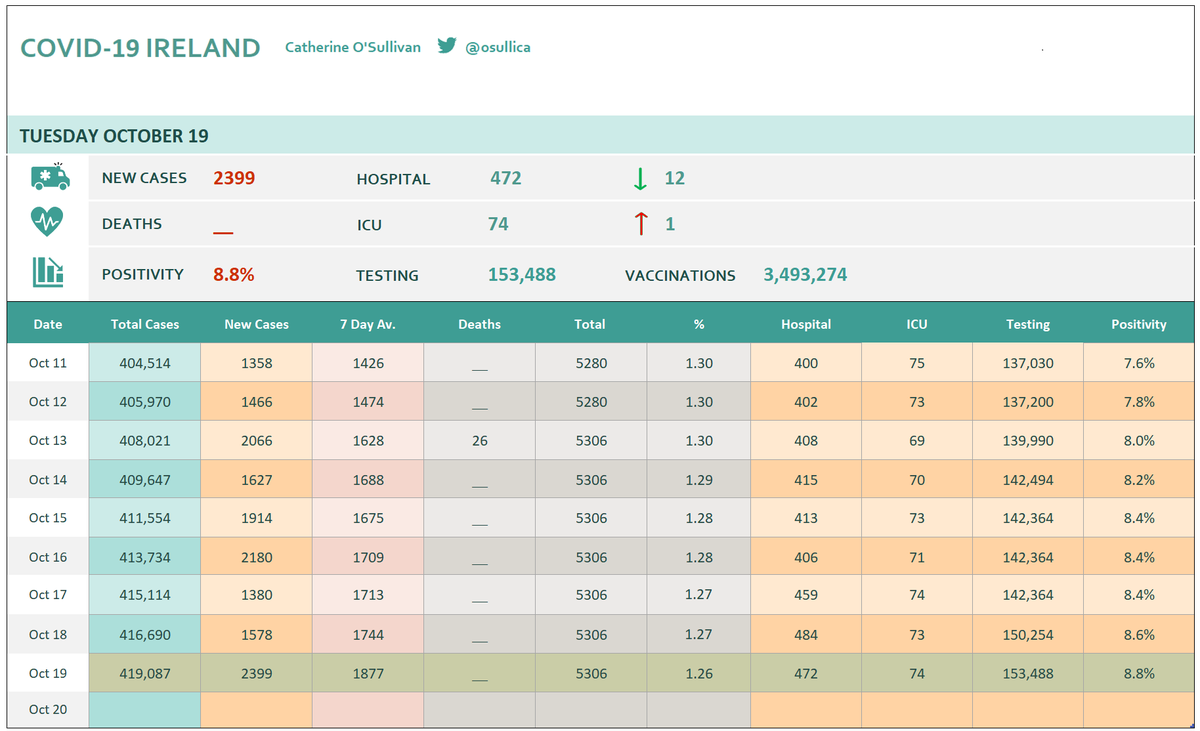Click the Twitter bird icon beside @osullica
Image resolution: width=1200 pixels, height=731 pixels.
pyautogui.click(x=447, y=46)
